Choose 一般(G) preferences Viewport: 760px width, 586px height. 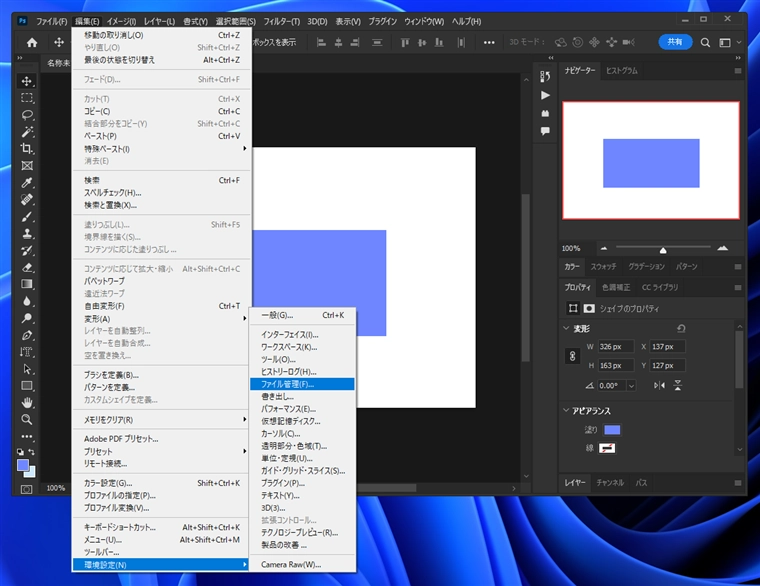tap(302, 315)
